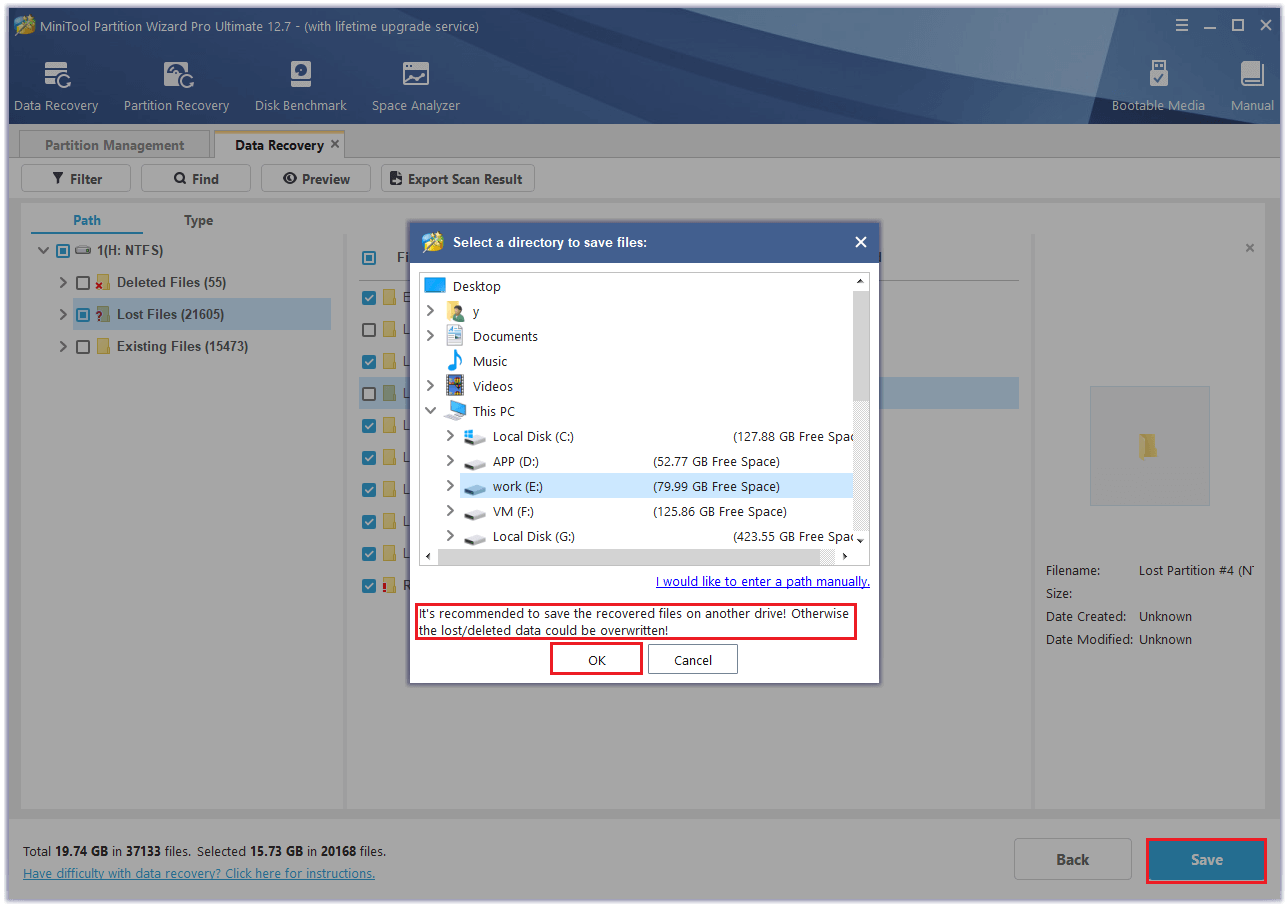Toggle checkbox for 1(H: NTFS) drive
Image resolution: width=1287 pixels, height=906 pixels.
coord(63,250)
